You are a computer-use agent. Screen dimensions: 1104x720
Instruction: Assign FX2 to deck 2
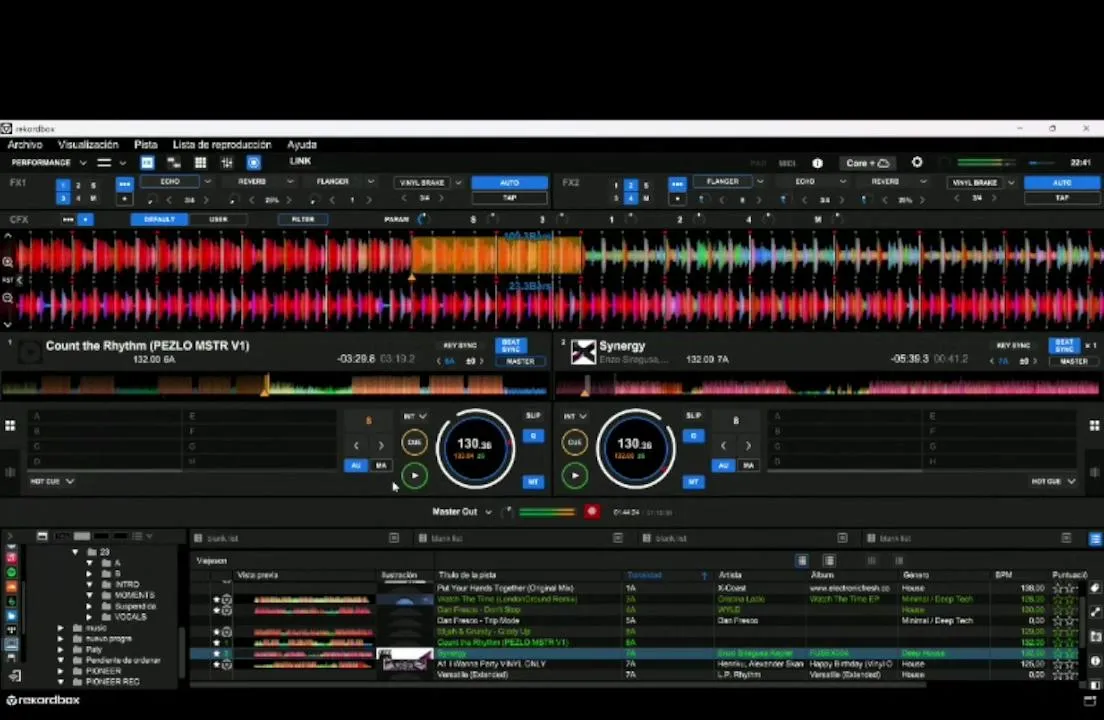pyautogui.click(x=632, y=185)
